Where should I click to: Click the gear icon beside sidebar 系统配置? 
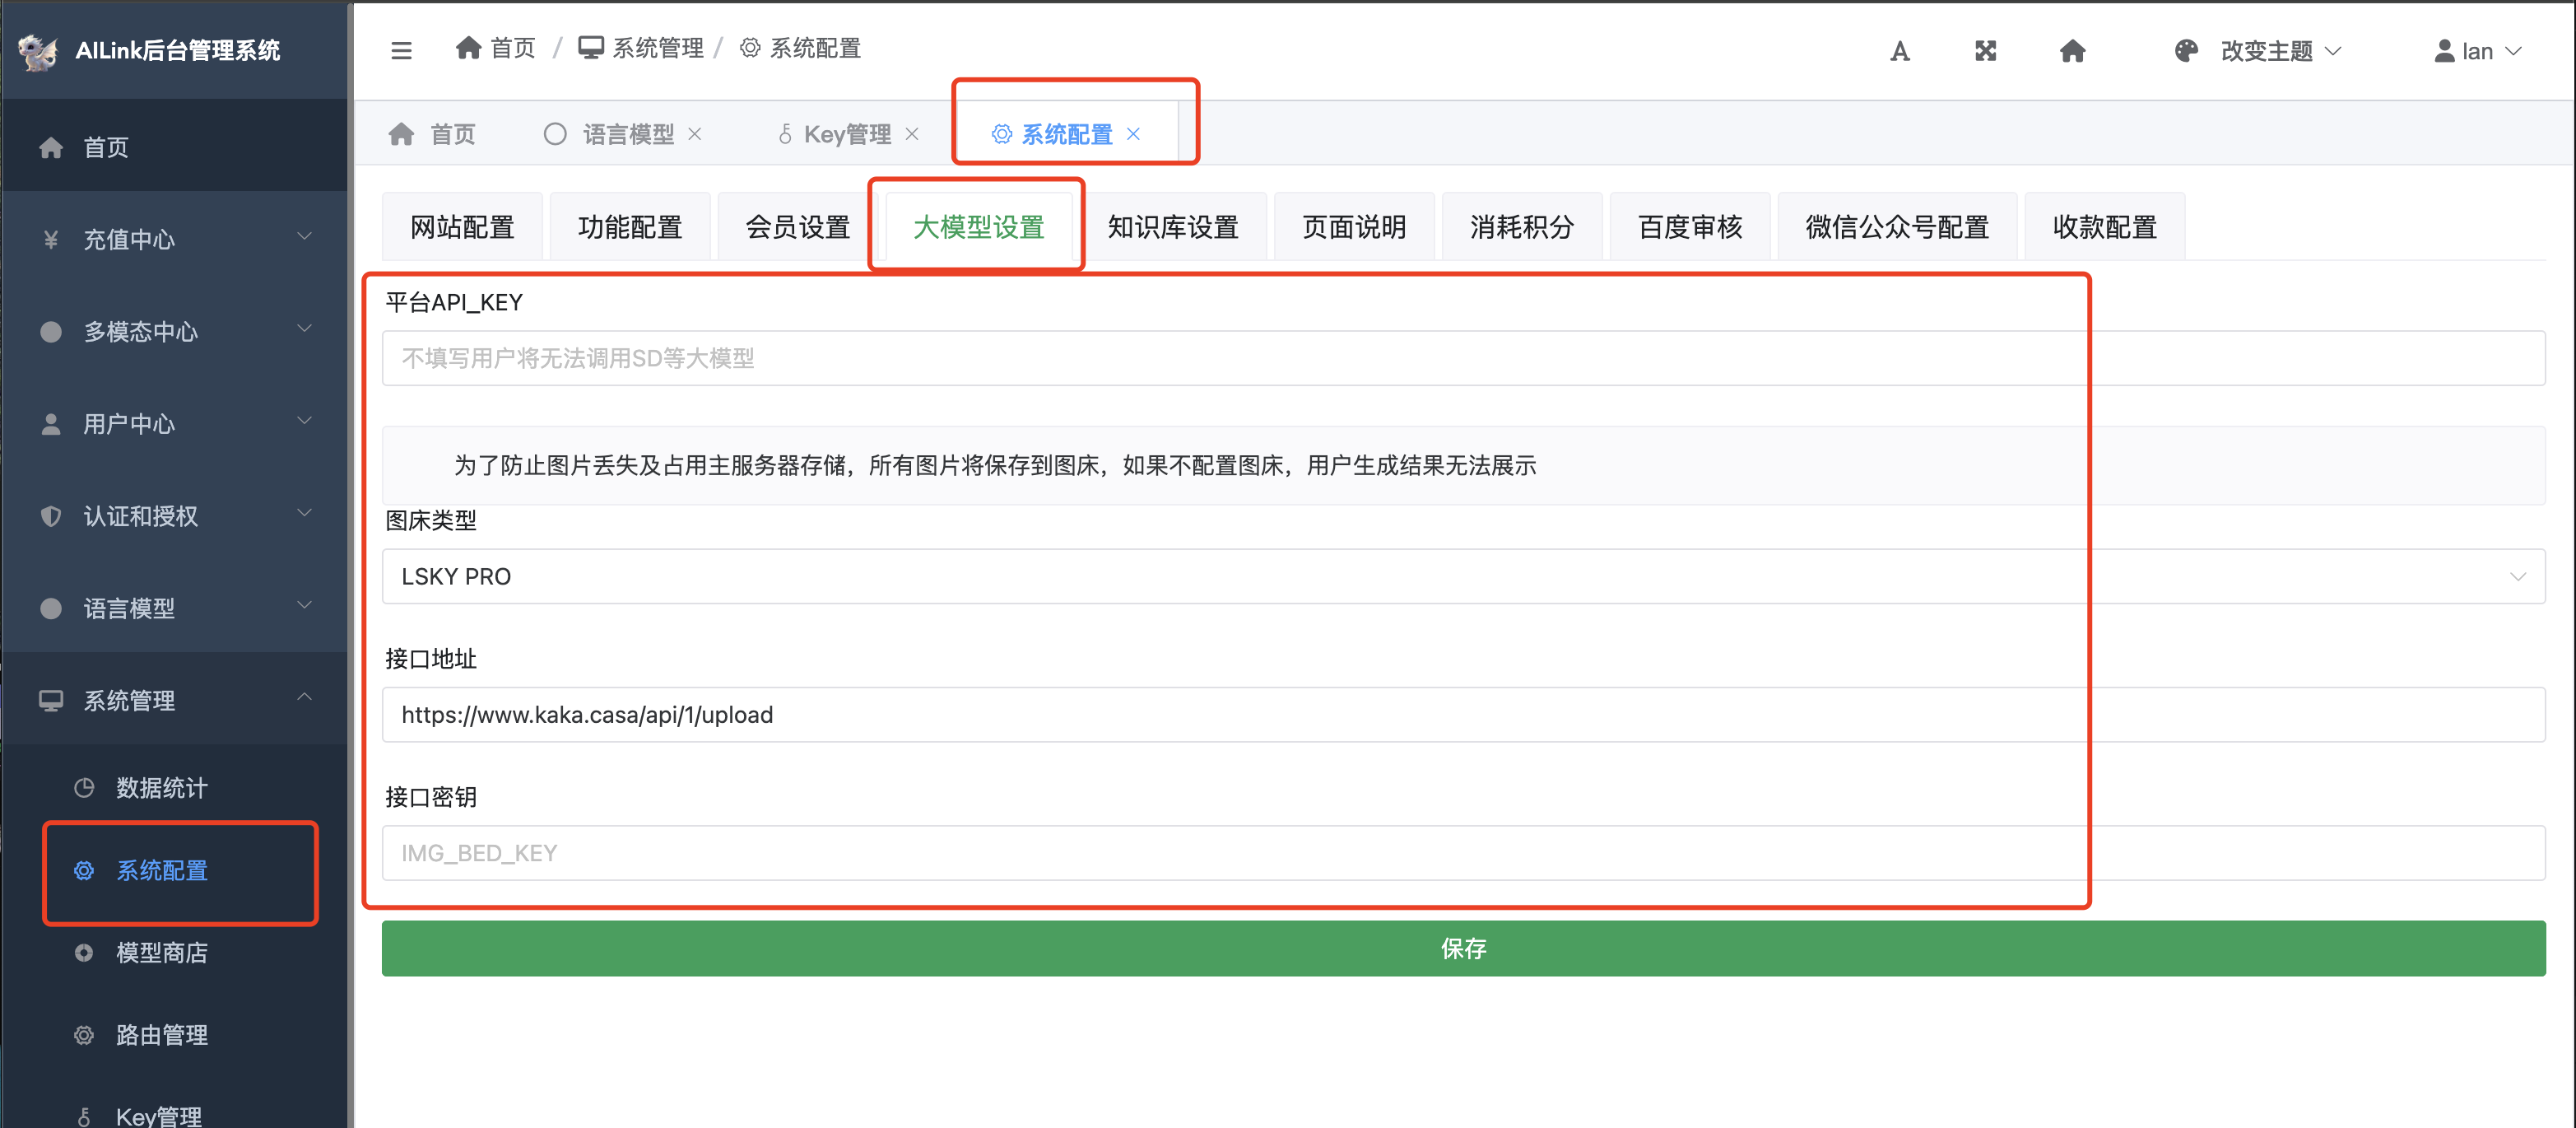coord(84,870)
